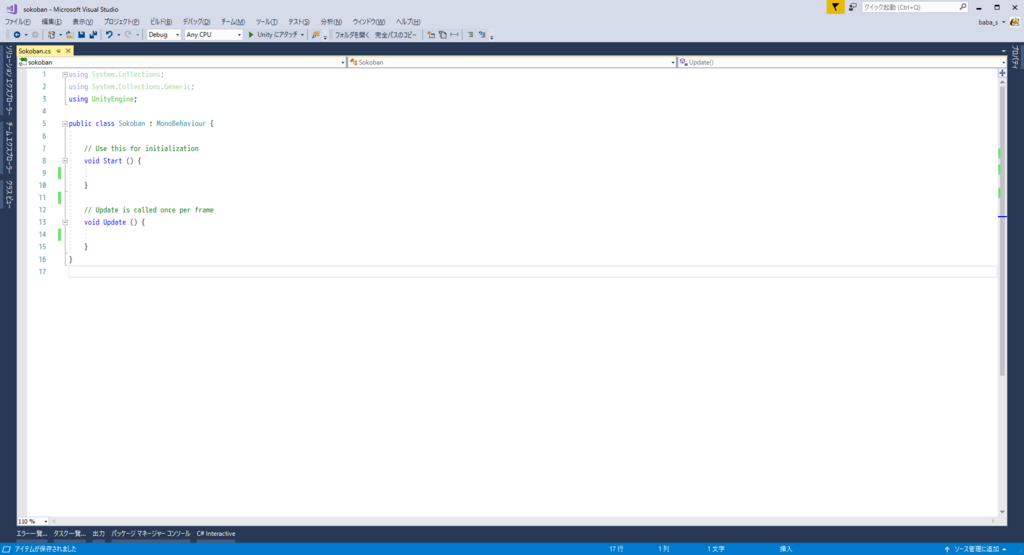Click the 完全パスのコピー button
The width and height of the screenshot is (1024, 555).
[395, 35]
